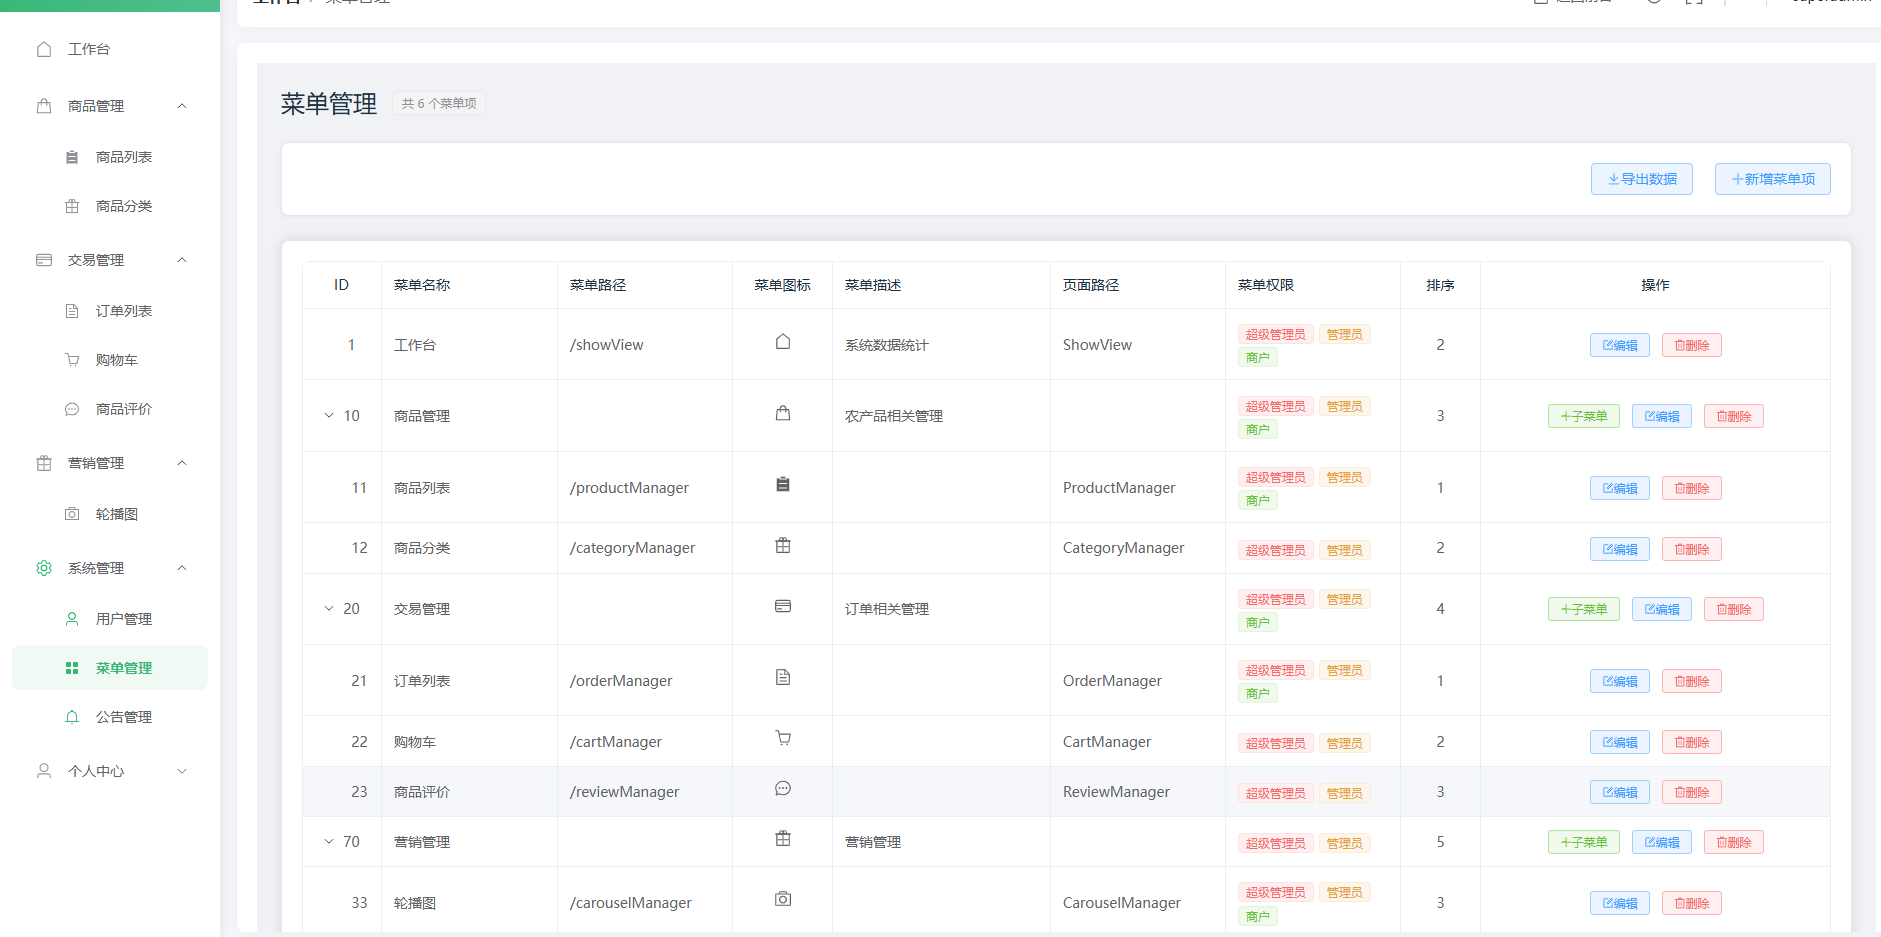Click the bell icon beside 公告管理
This screenshot has height=937, width=1881.
click(72, 717)
